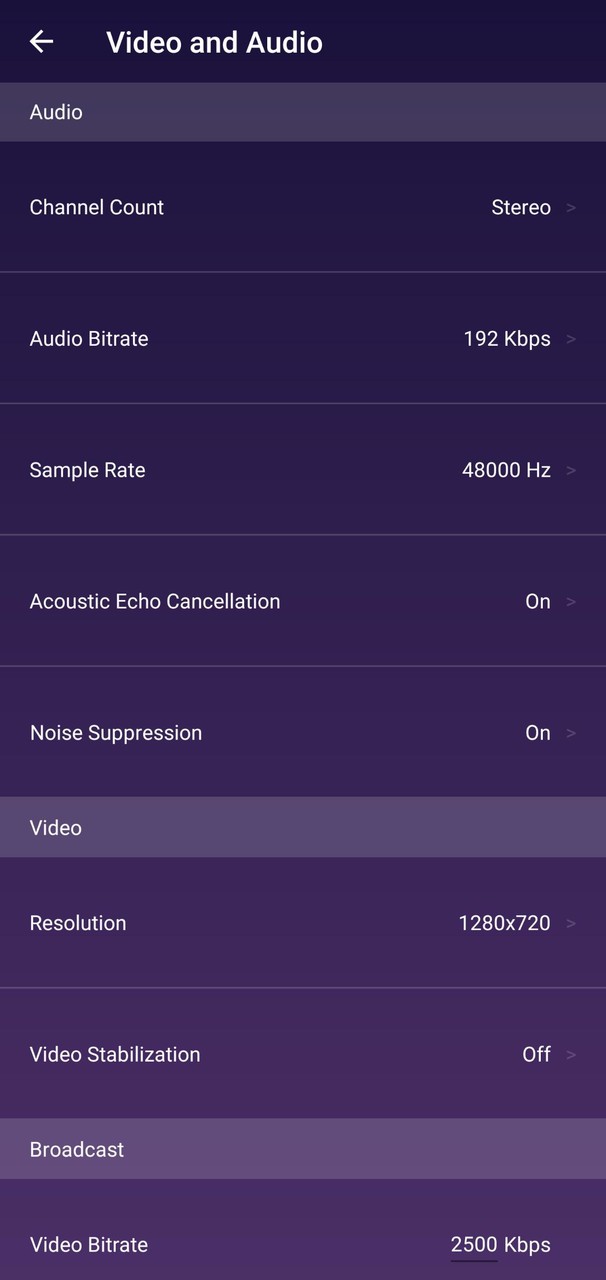Select the Broadcast section header

click(76, 1149)
